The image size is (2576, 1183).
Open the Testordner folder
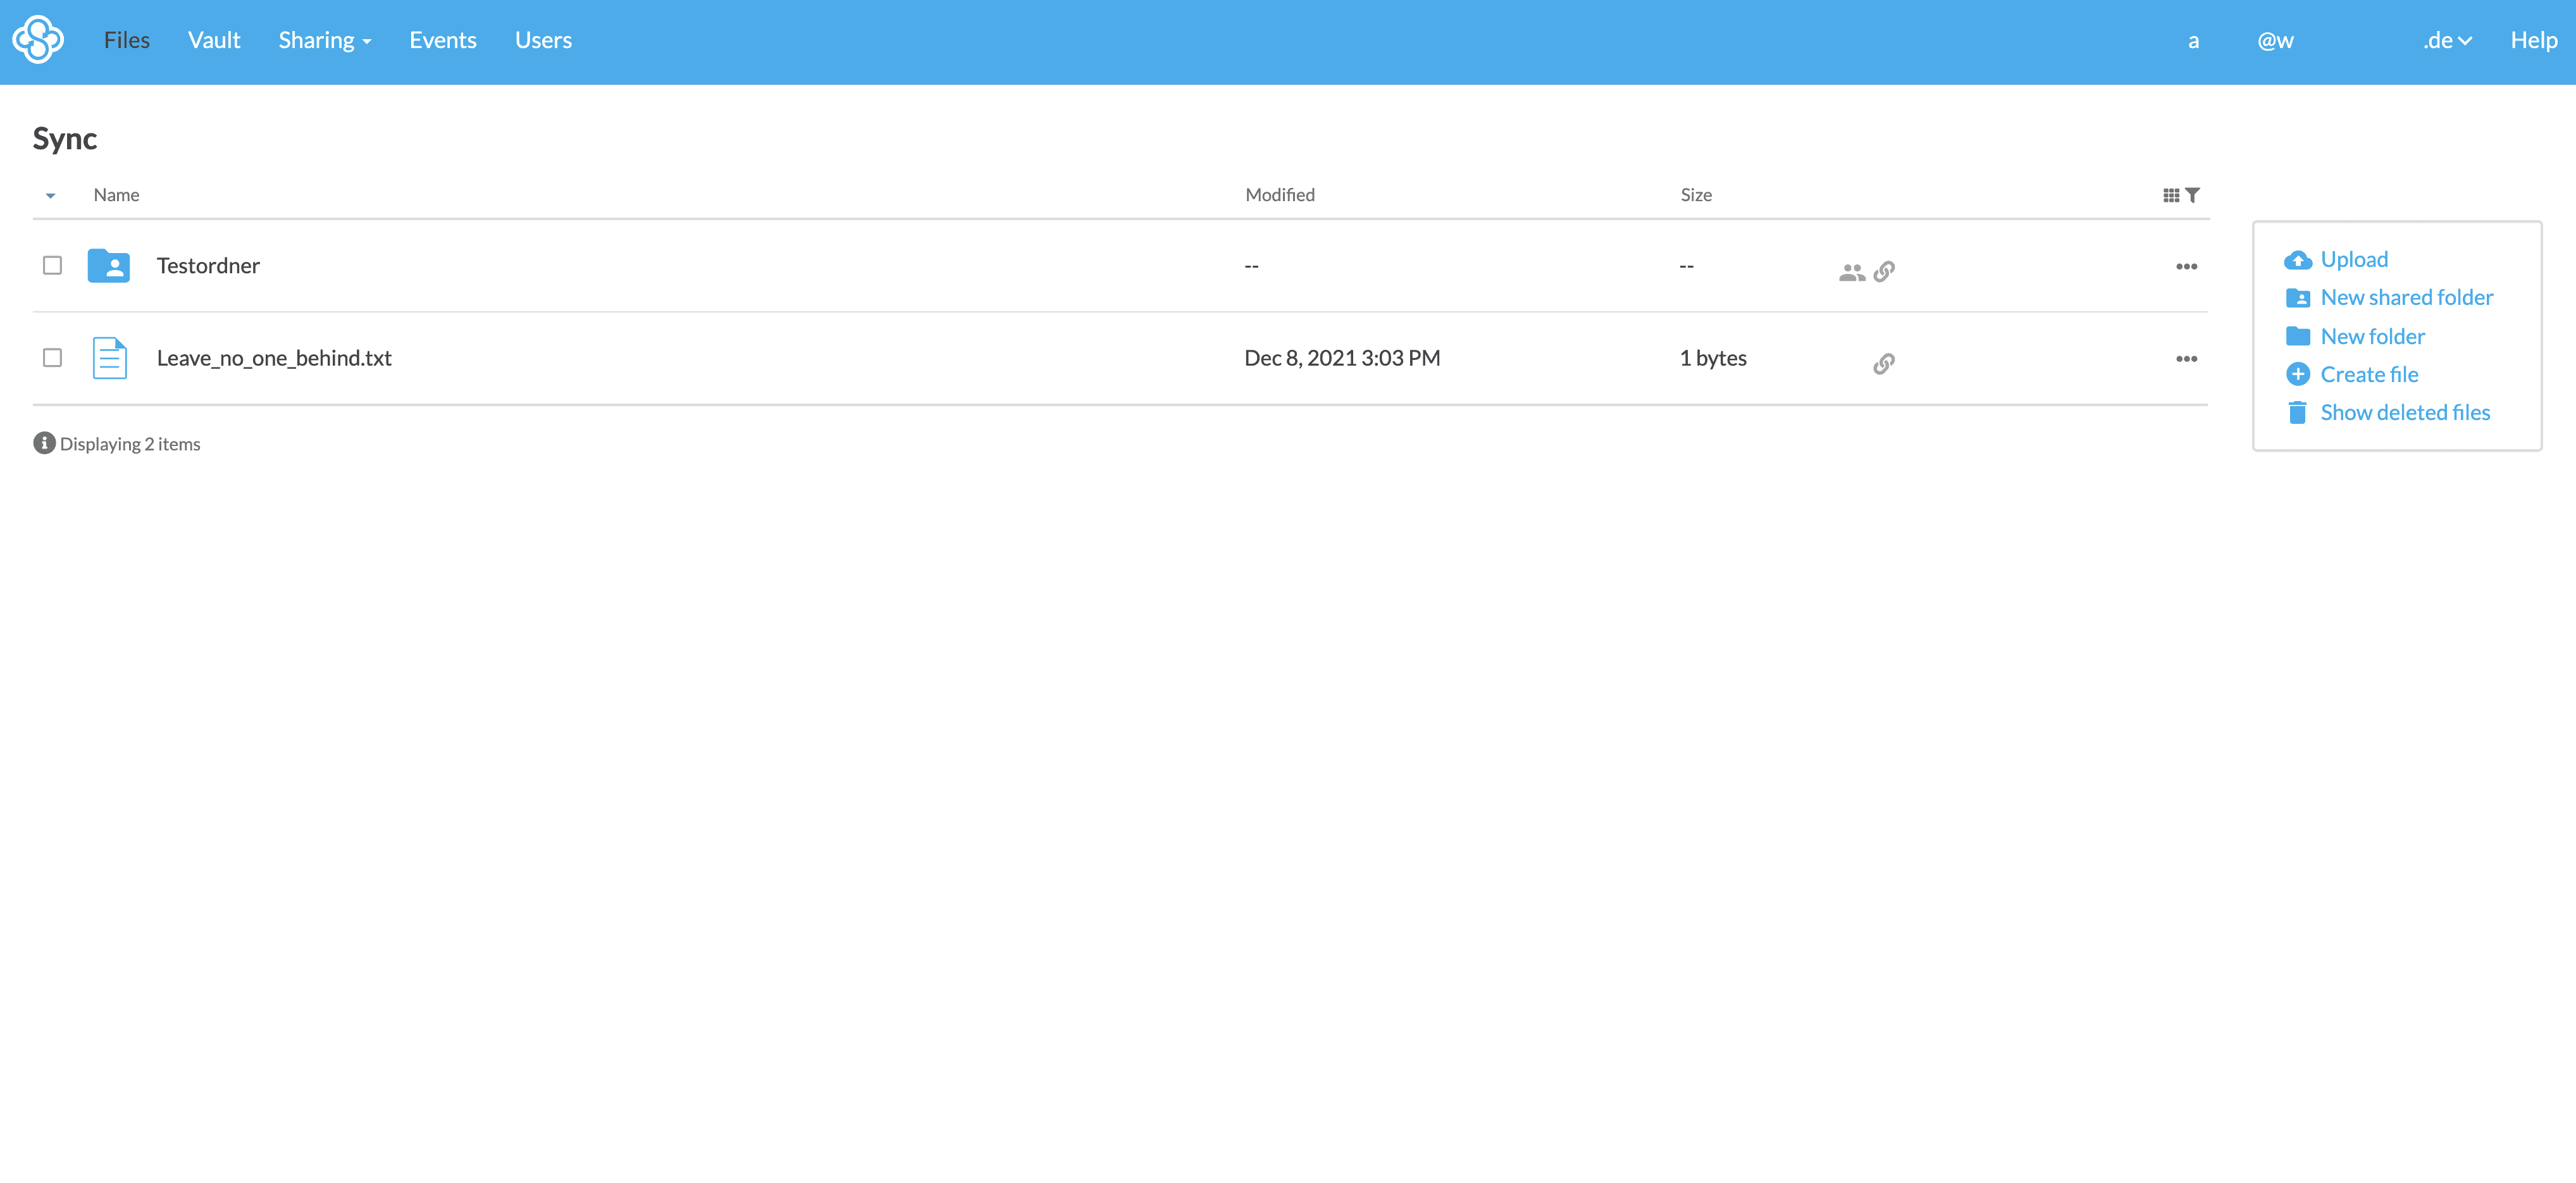[x=208, y=266]
